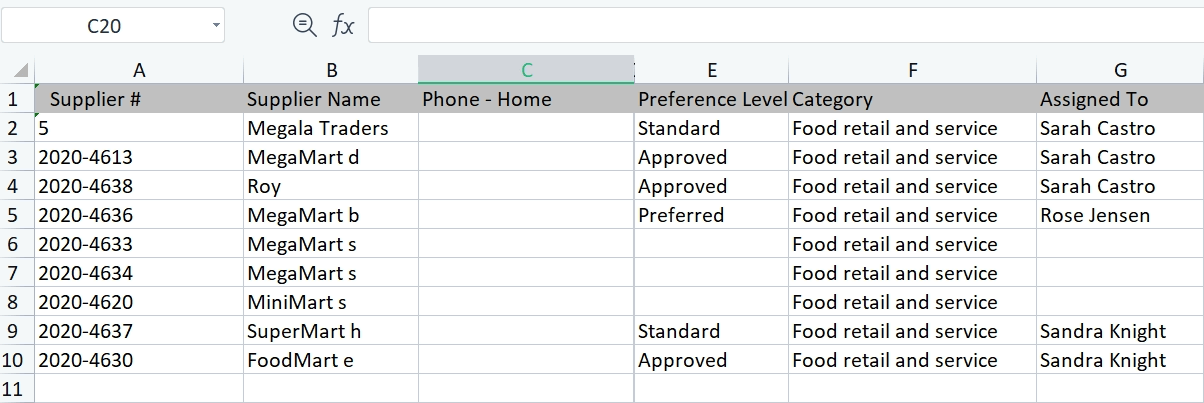Click inside the Name Box showing C20
Viewport: 1204px width, 403px height.
point(104,26)
